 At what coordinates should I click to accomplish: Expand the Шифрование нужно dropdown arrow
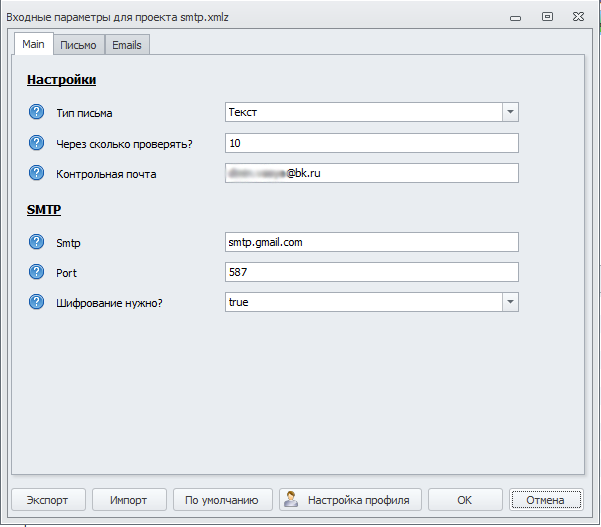pos(510,302)
